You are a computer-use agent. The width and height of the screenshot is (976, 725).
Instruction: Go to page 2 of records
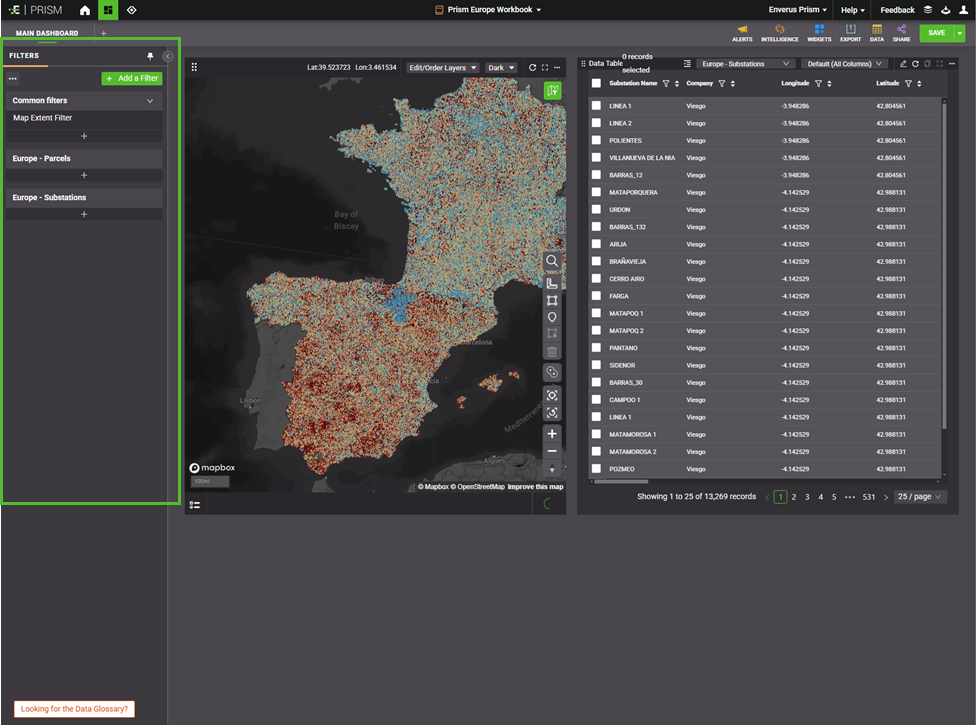coord(794,497)
